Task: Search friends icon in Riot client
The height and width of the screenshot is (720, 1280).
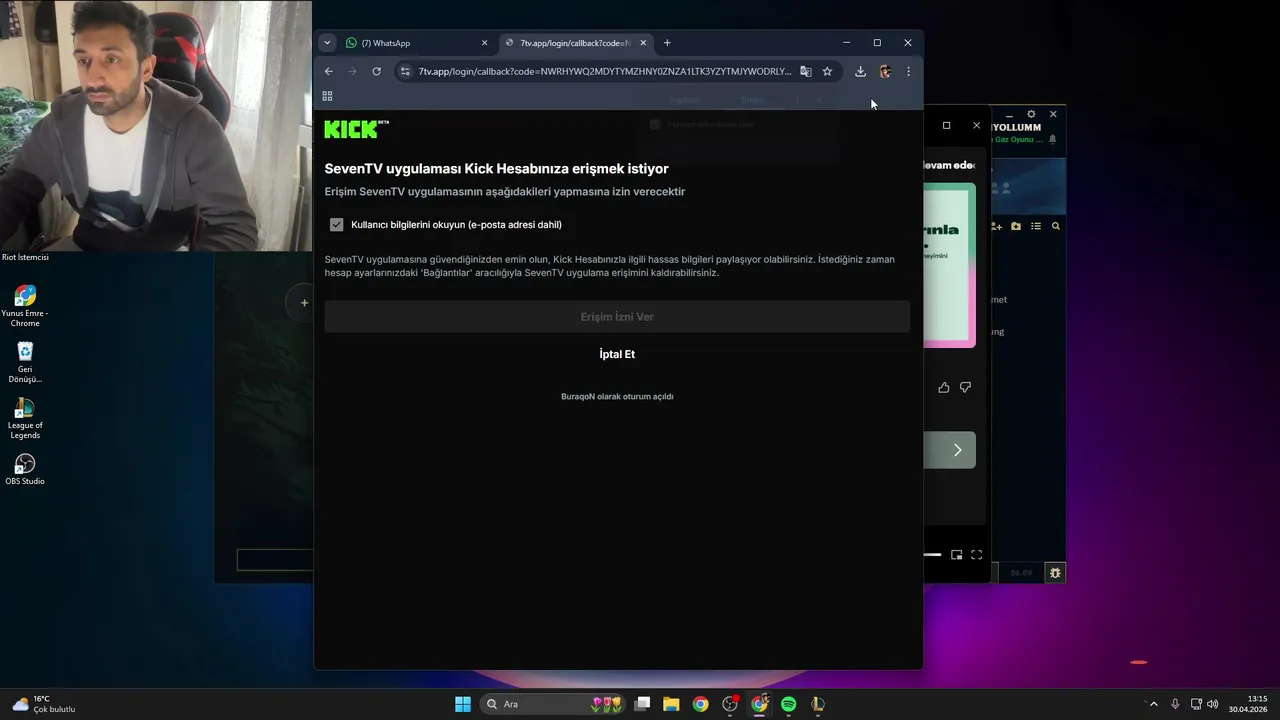Action: tap(1055, 226)
